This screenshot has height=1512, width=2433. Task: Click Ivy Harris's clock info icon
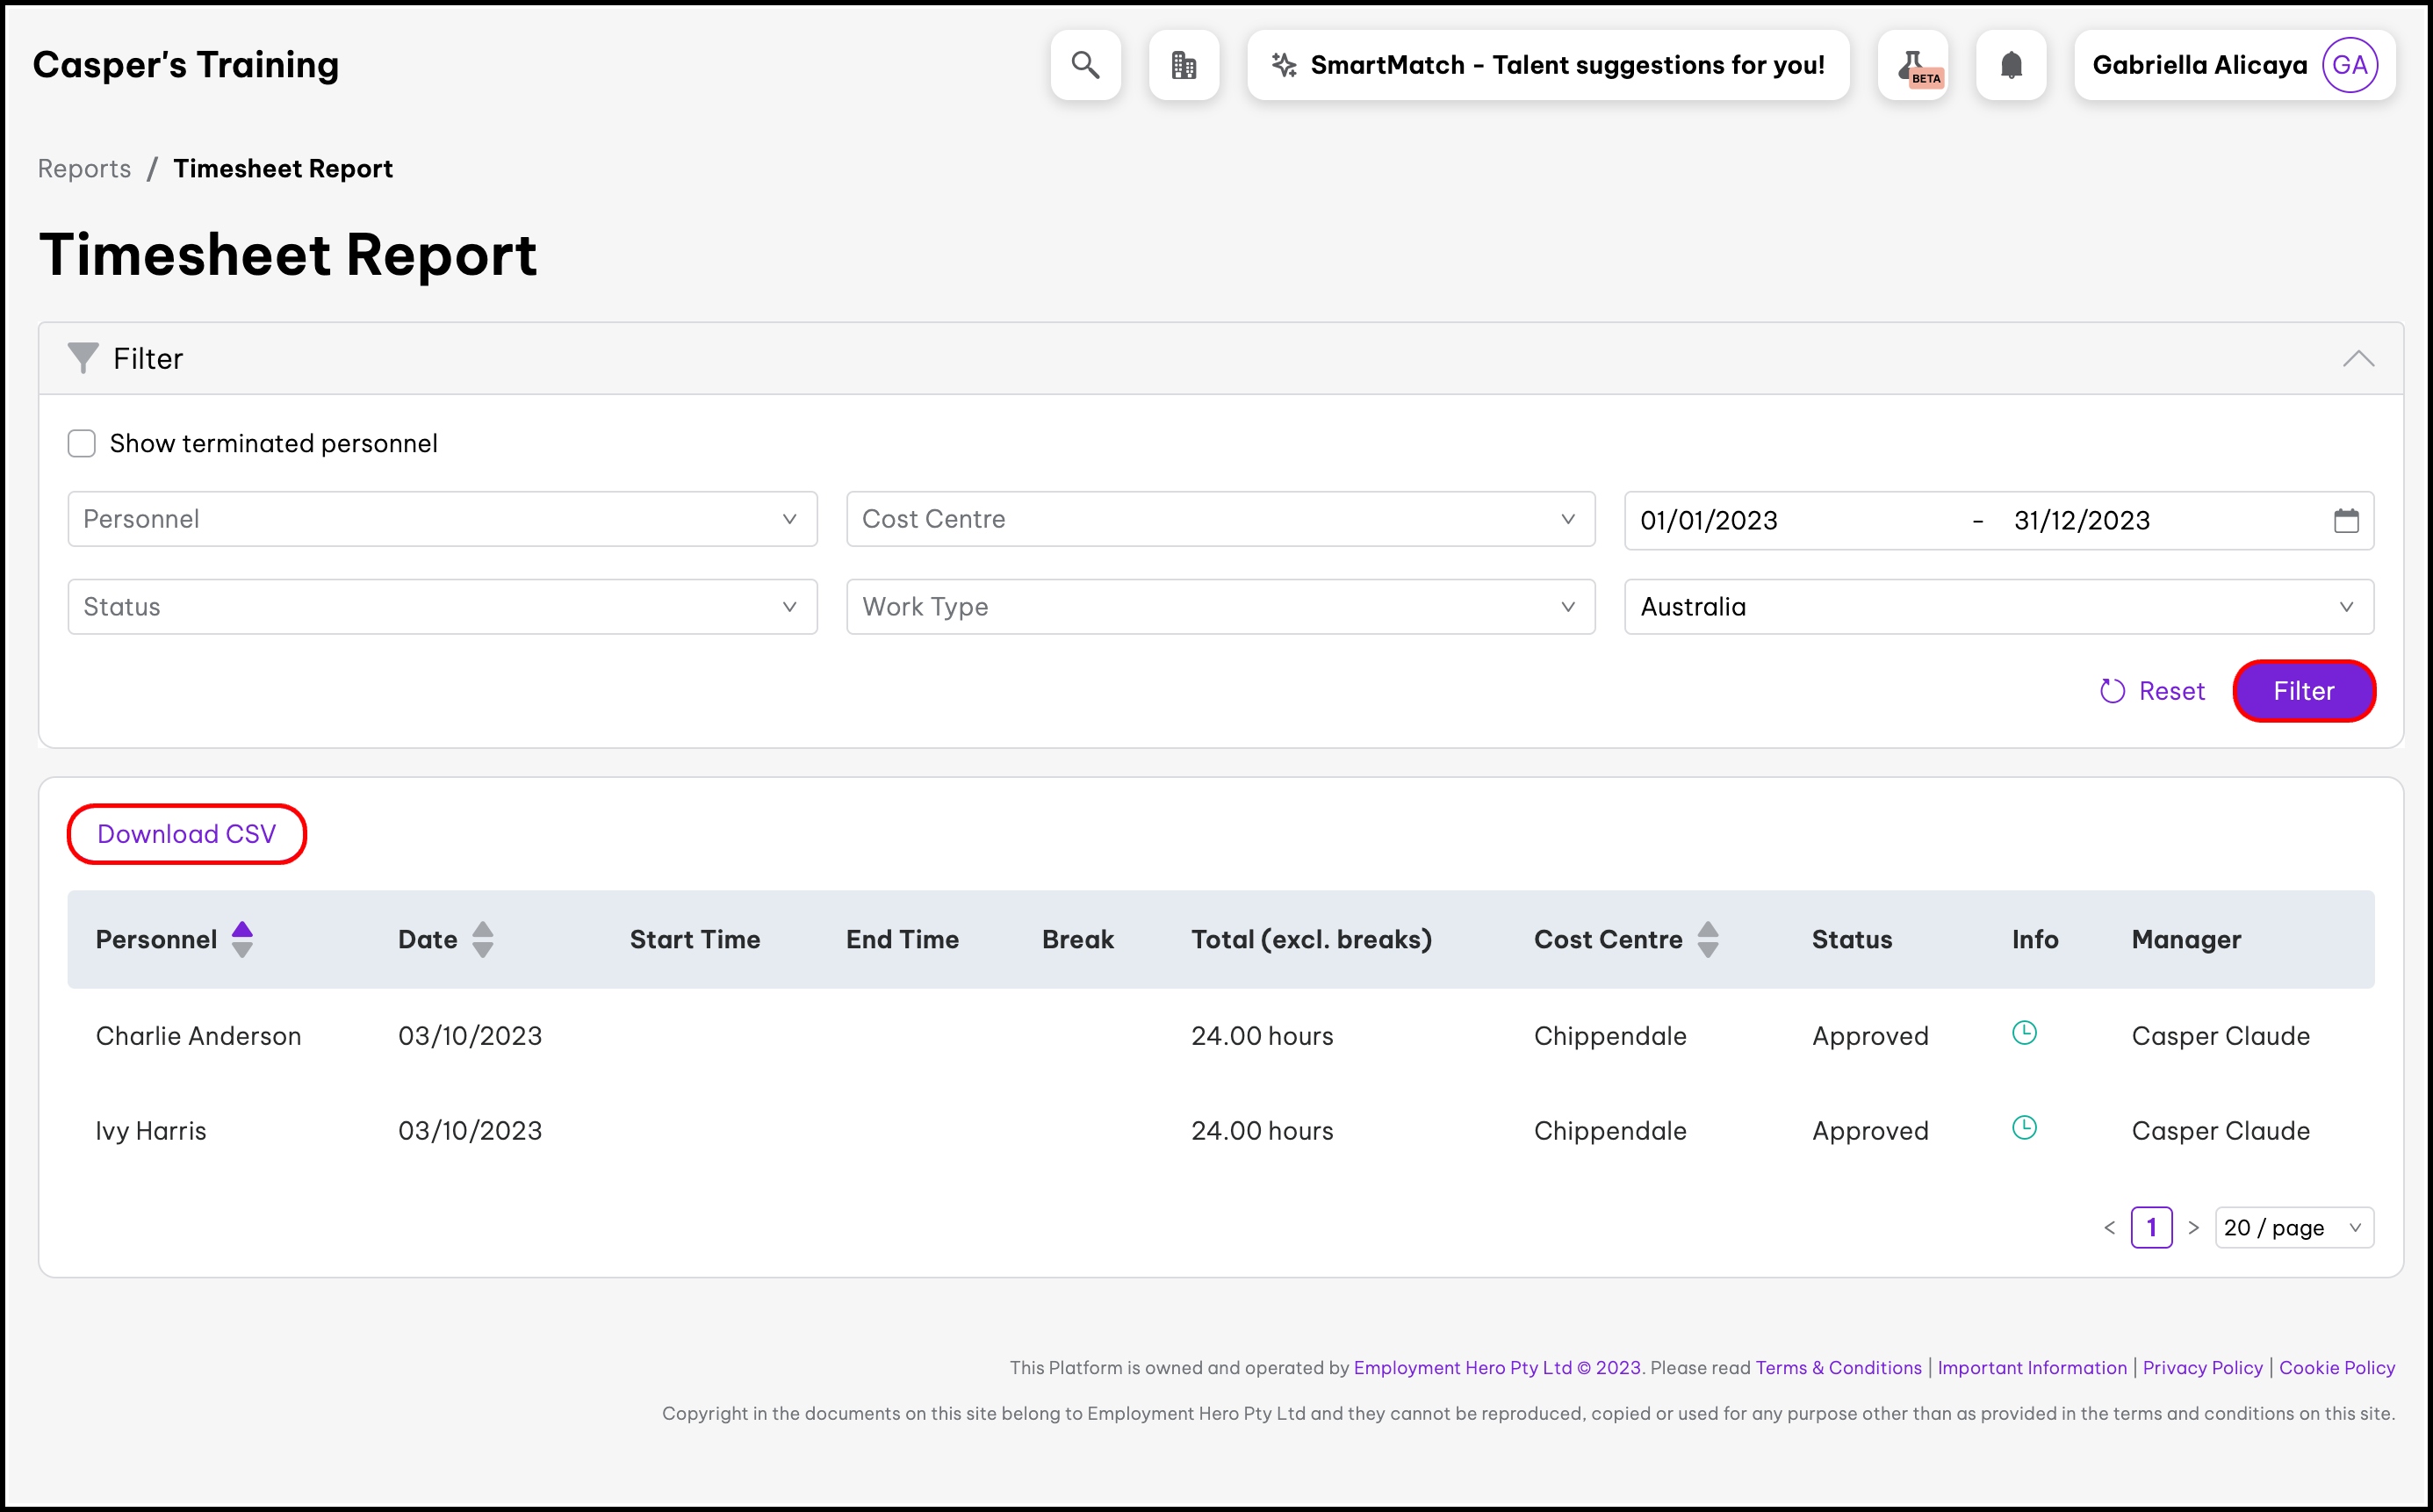click(x=2024, y=1128)
